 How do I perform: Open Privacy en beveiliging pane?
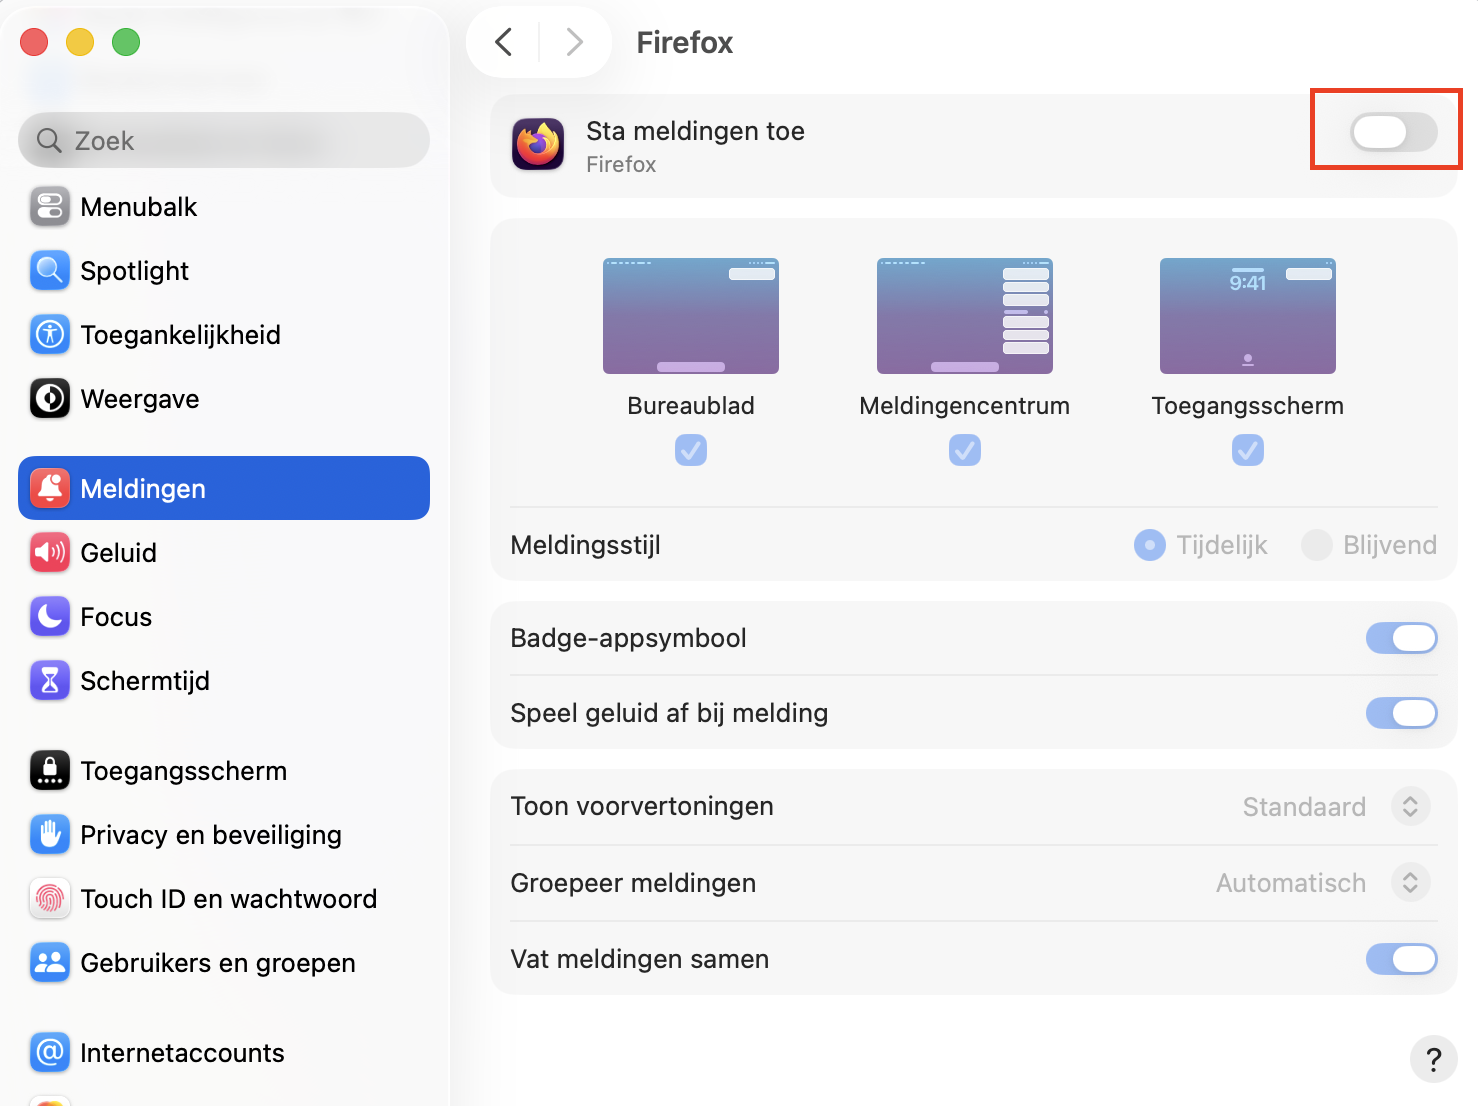point(224,835)
